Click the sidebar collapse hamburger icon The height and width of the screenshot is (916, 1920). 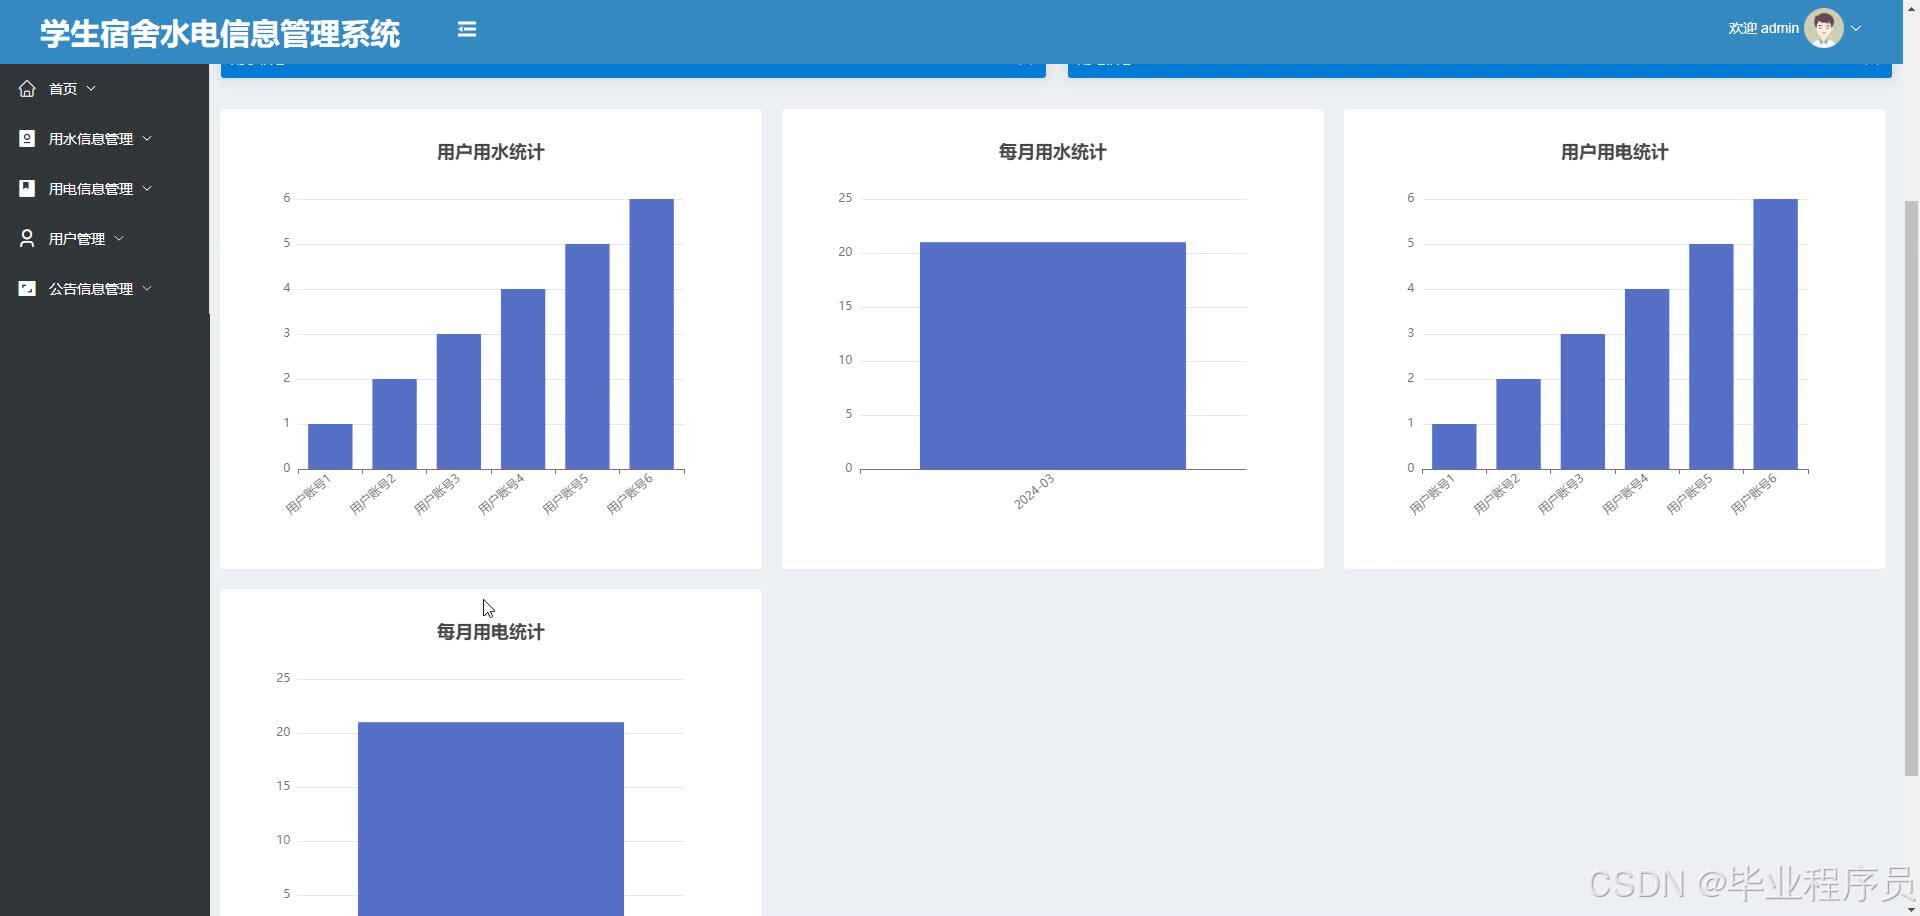pyautogui.click(x=467, y=30)
